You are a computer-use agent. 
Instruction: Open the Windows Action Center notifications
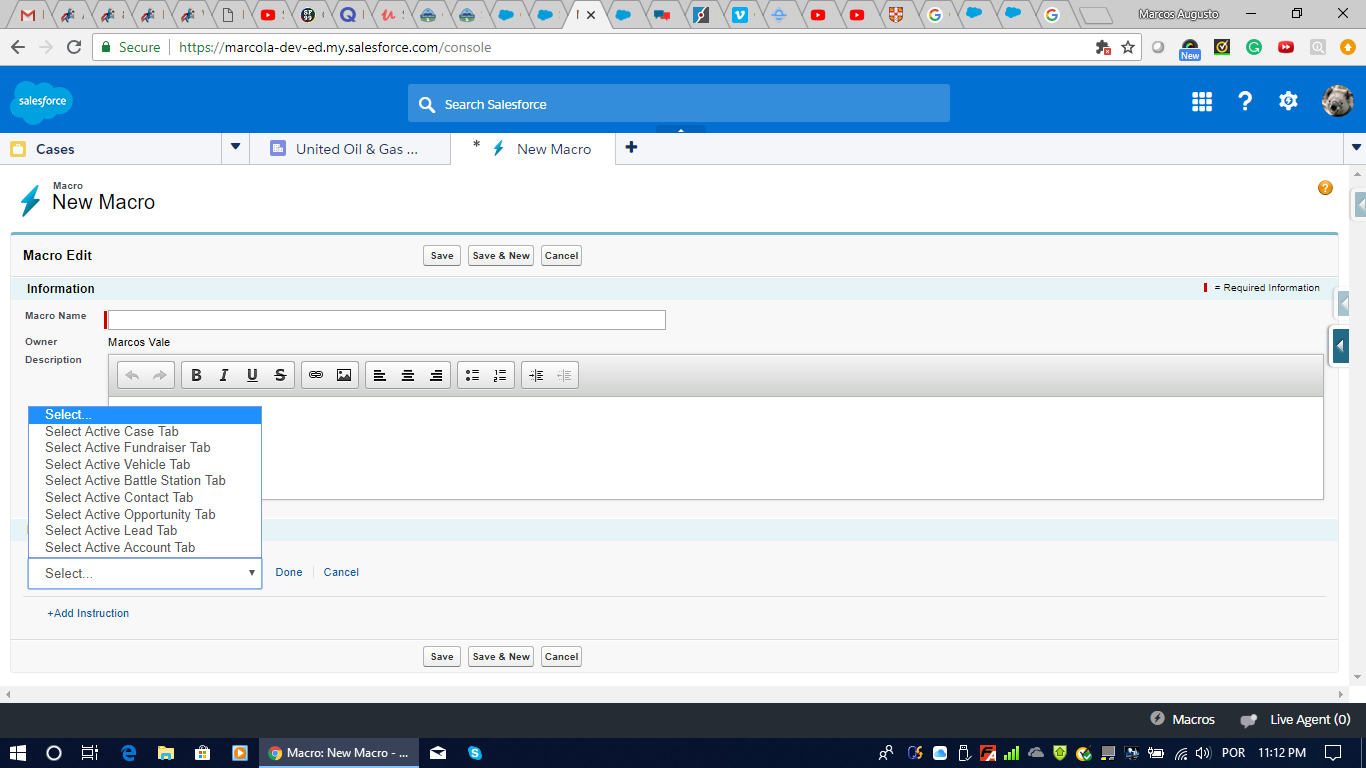(x=1333, y=753)
